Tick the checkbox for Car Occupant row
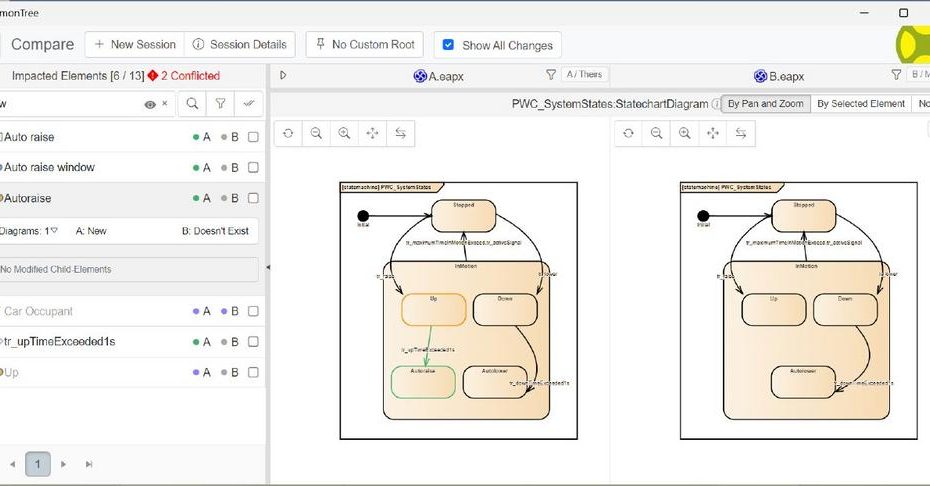Screen dimensions: 930x486 [253, 311]
